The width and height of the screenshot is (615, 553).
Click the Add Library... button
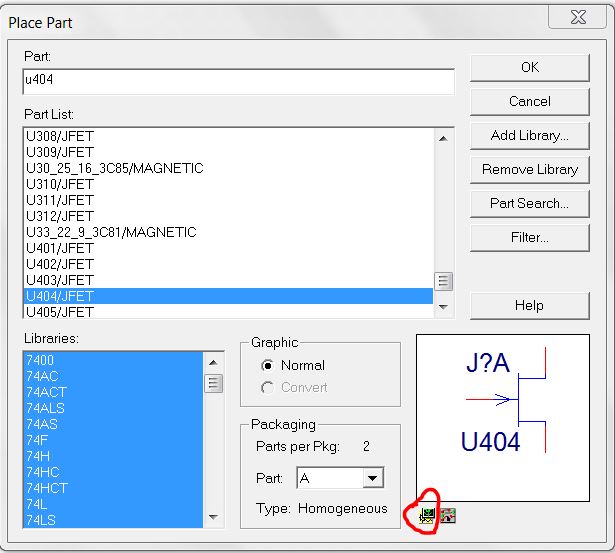tap(529, 135)
